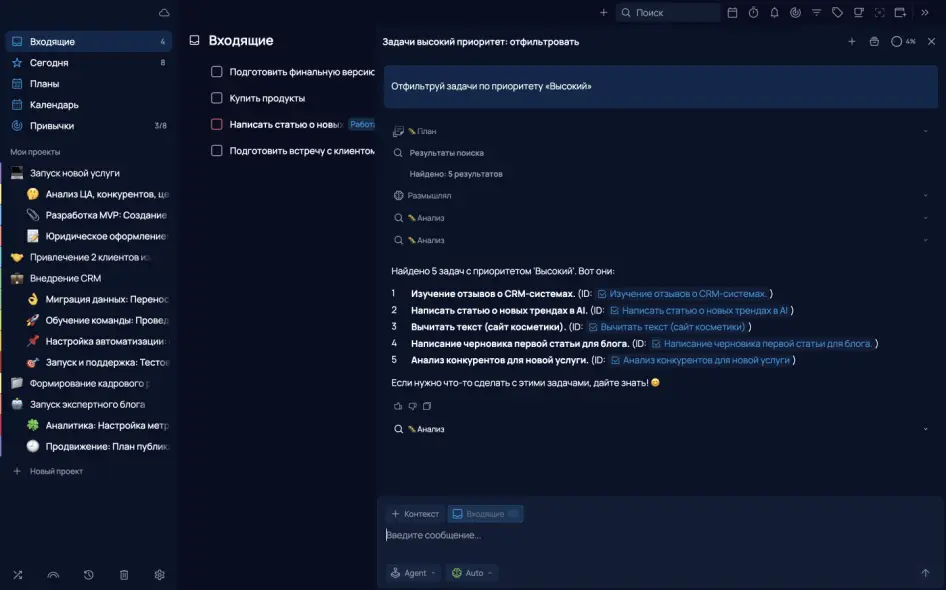Open settings gear in bottom sidebar
Image resolution: width=946 pixels, height=590 pixels.
[x=159, y=575]
